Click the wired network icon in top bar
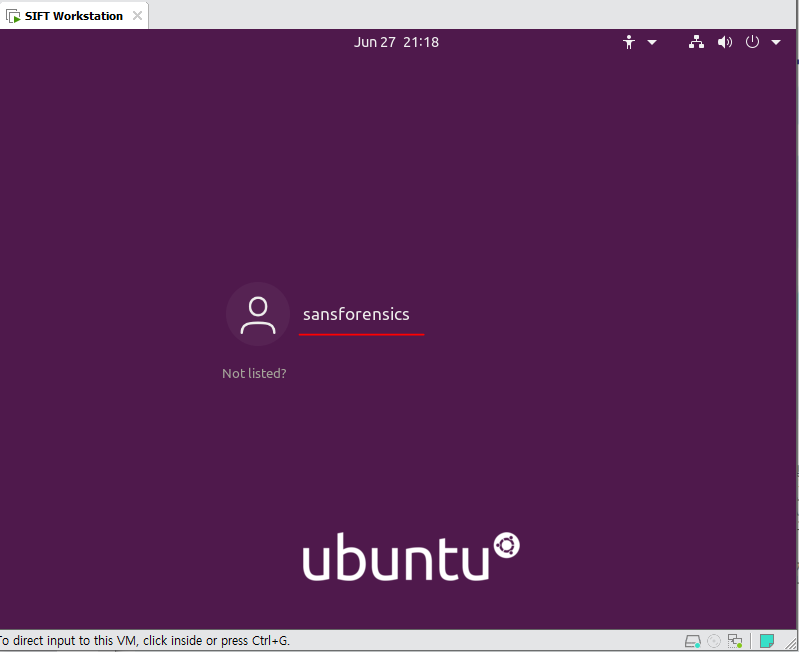Screen dimensions: 799x652 point(696,42)
